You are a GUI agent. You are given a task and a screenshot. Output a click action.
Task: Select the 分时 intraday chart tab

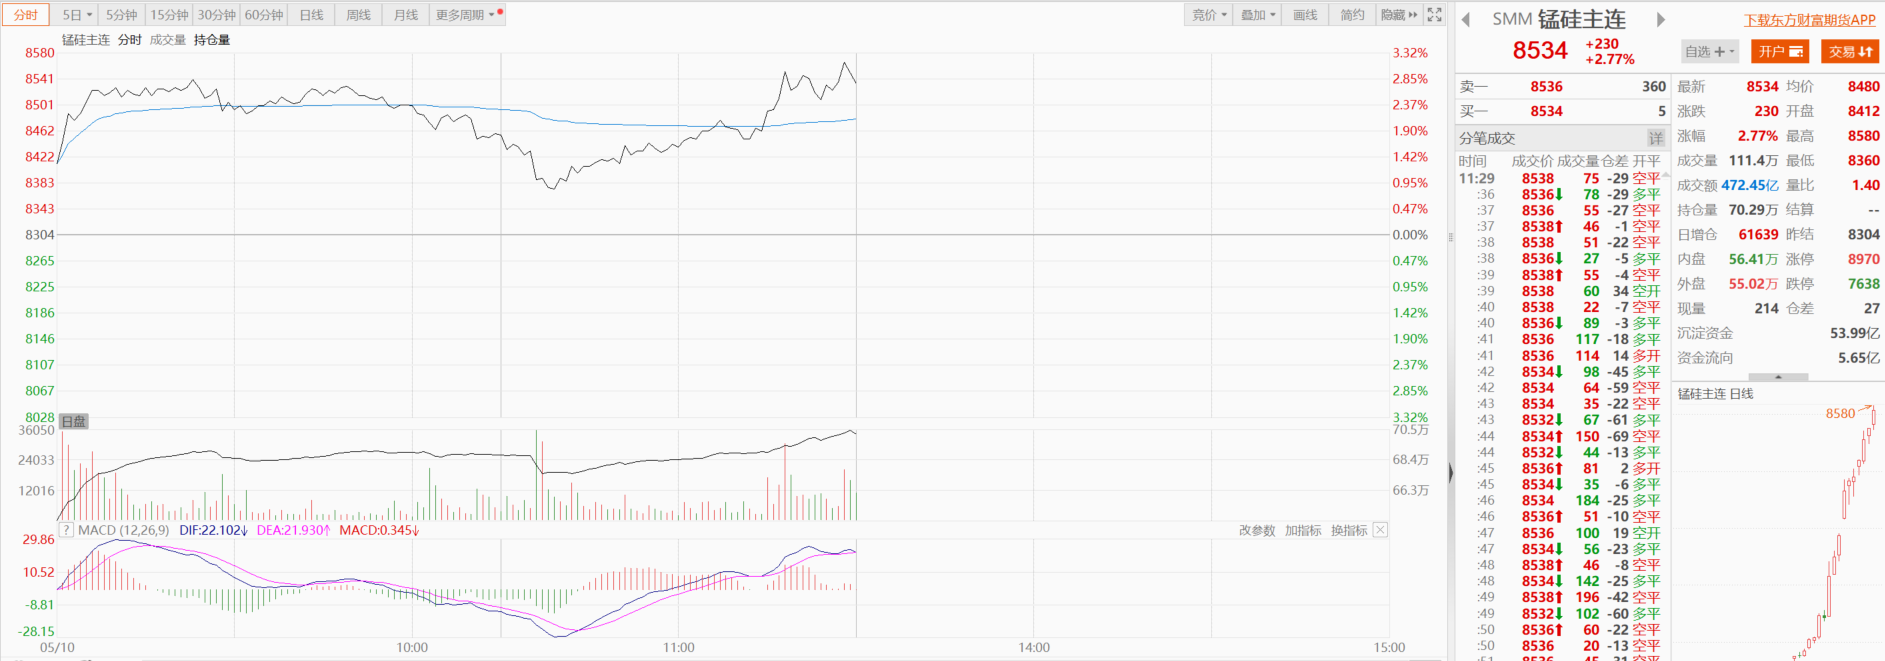26,15
